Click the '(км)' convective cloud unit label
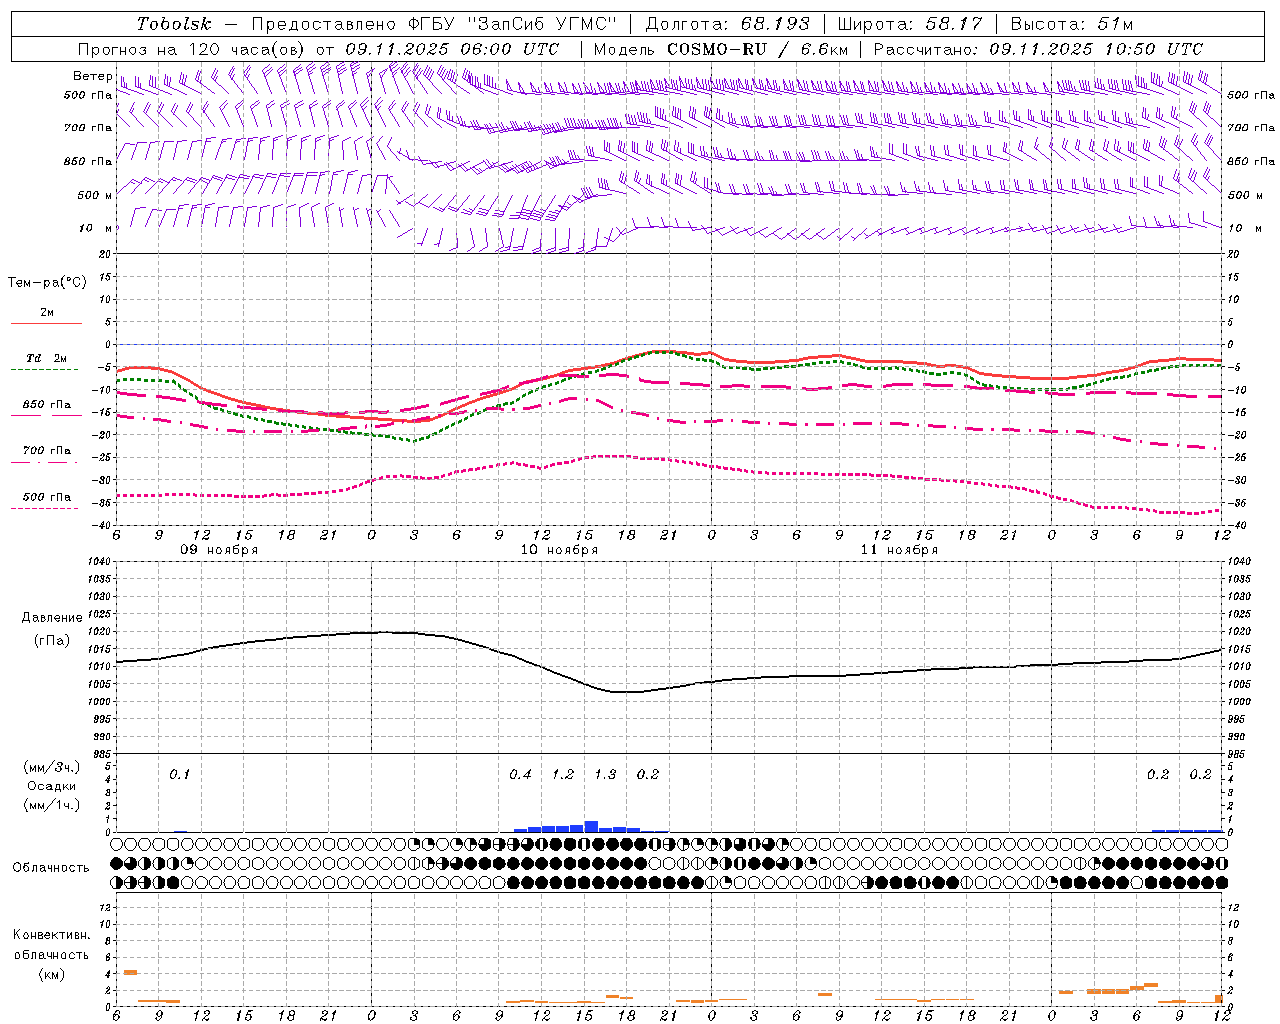1280x1024 pixels. tap(52, 974)
